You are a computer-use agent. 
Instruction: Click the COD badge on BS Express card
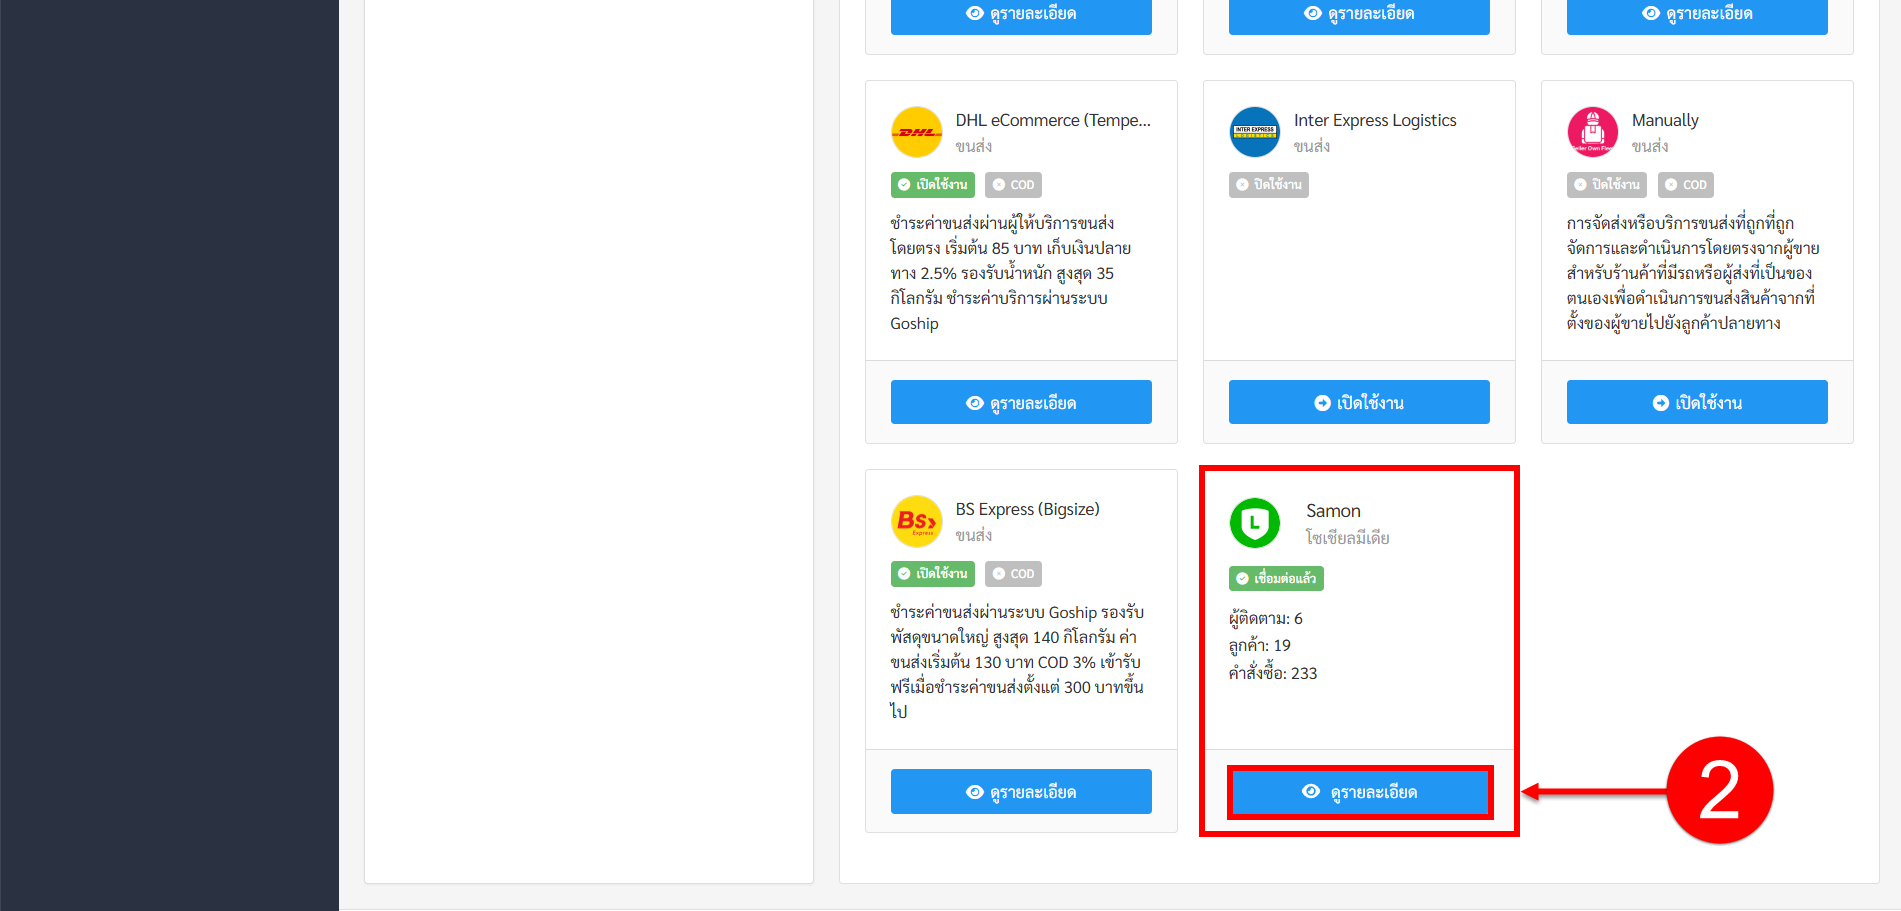point(1013,574)
